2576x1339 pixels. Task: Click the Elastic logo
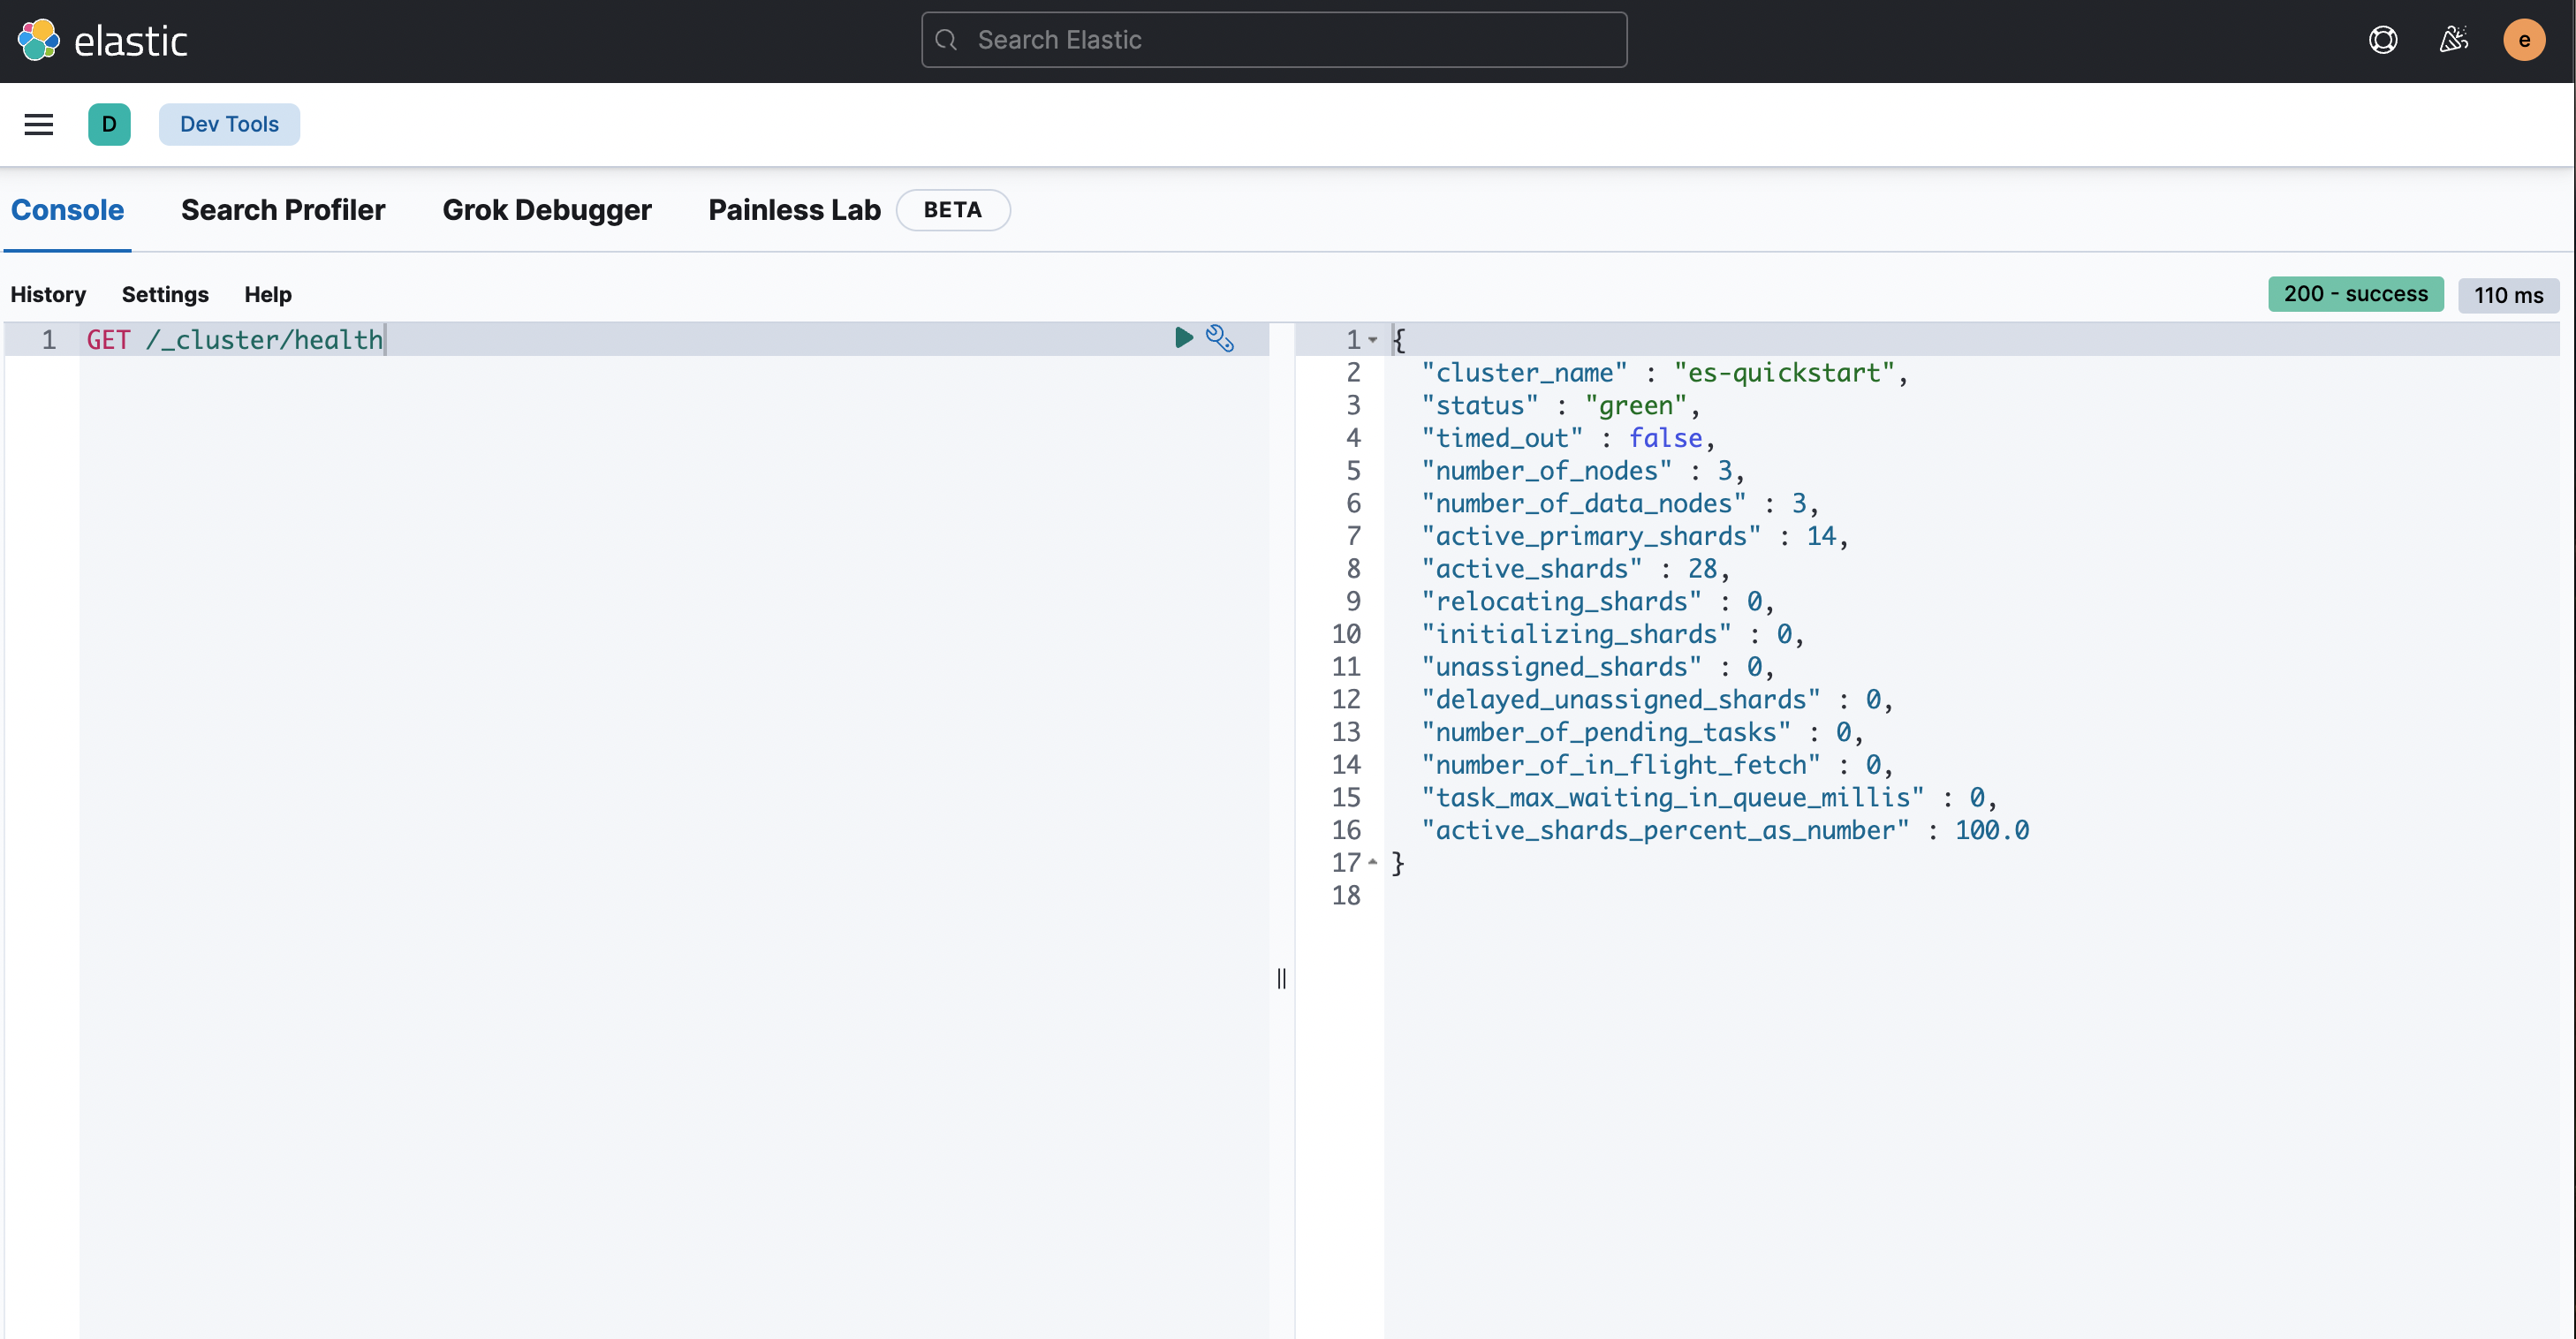click(x=103, y=40)
